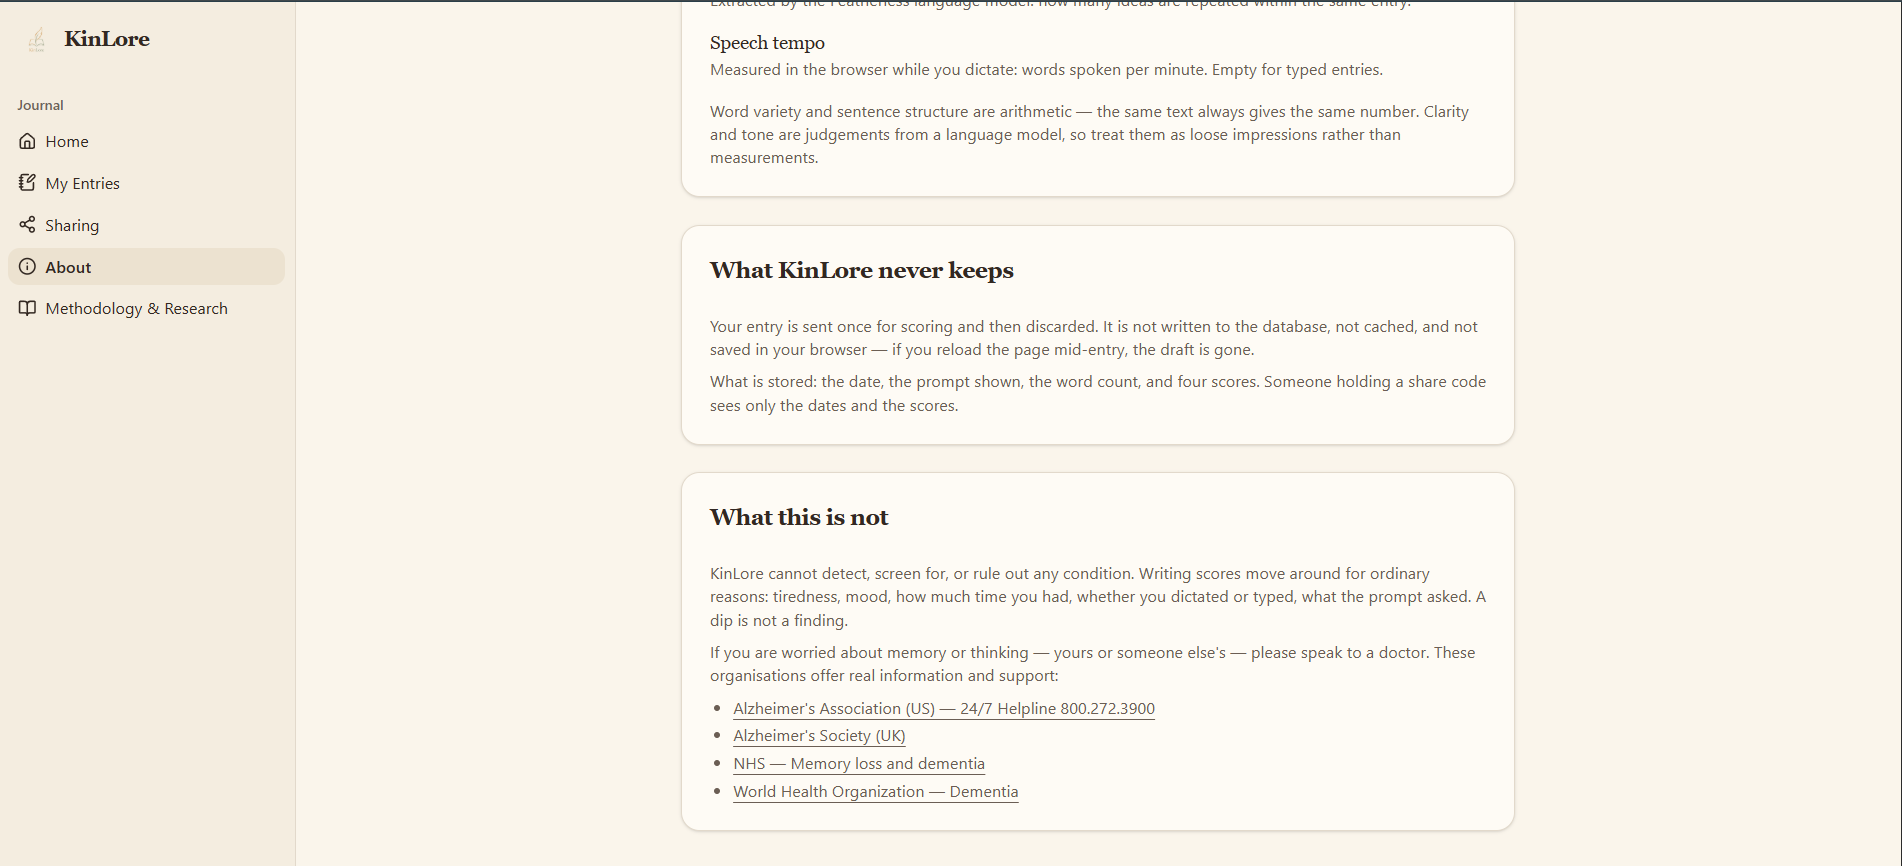Click the paragraph starting "Word variety and sentence structure"
This screenshot has width=1902, height=866.
[1090, 135]
